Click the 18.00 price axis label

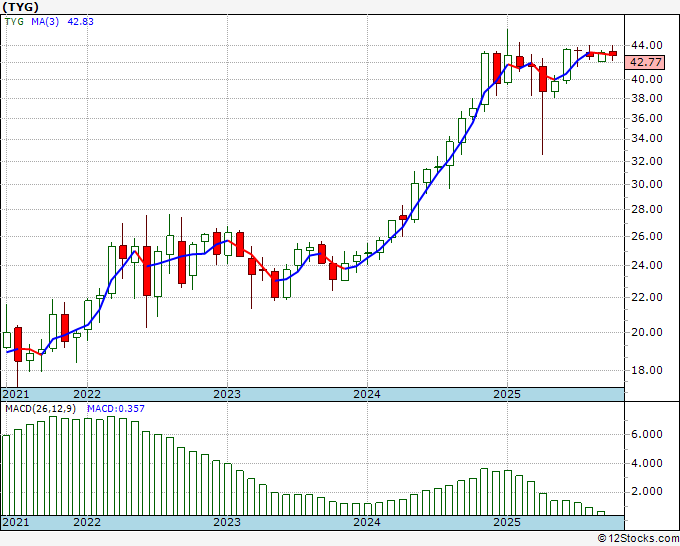pyautogui.click(x=645, y=370)
